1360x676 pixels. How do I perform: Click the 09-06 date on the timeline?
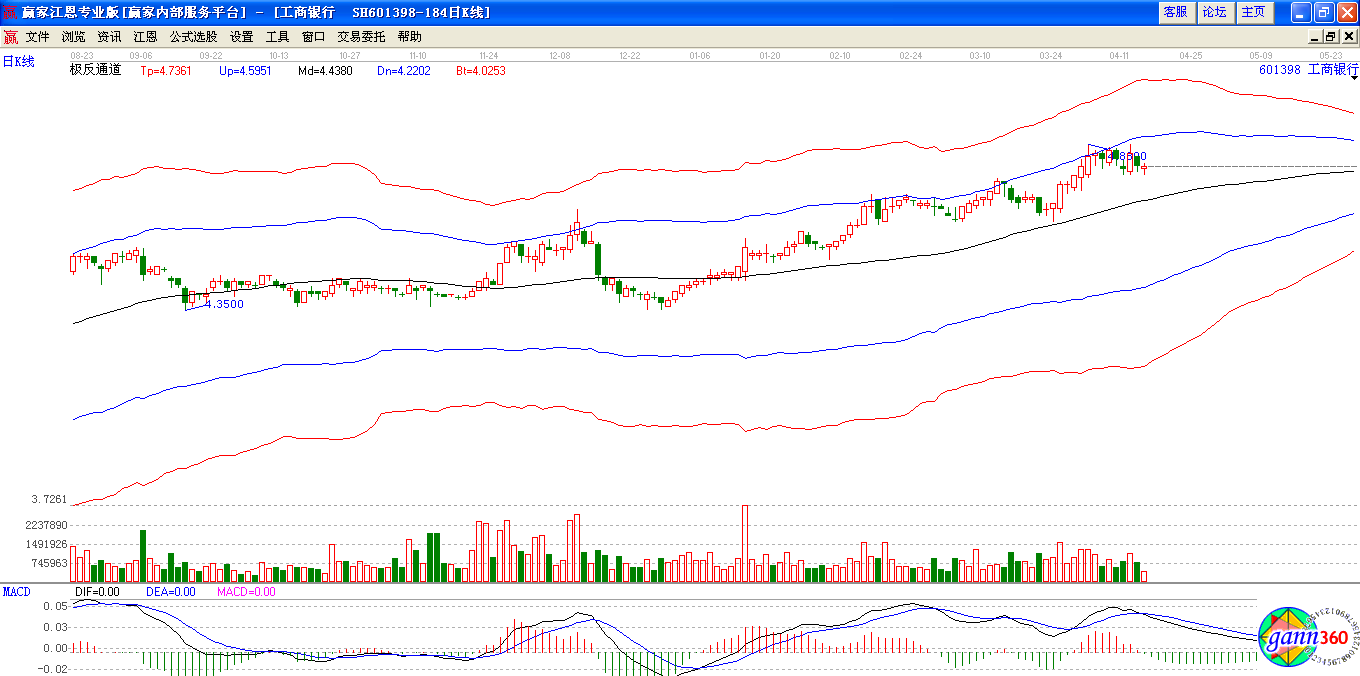[x=141, y=55]
